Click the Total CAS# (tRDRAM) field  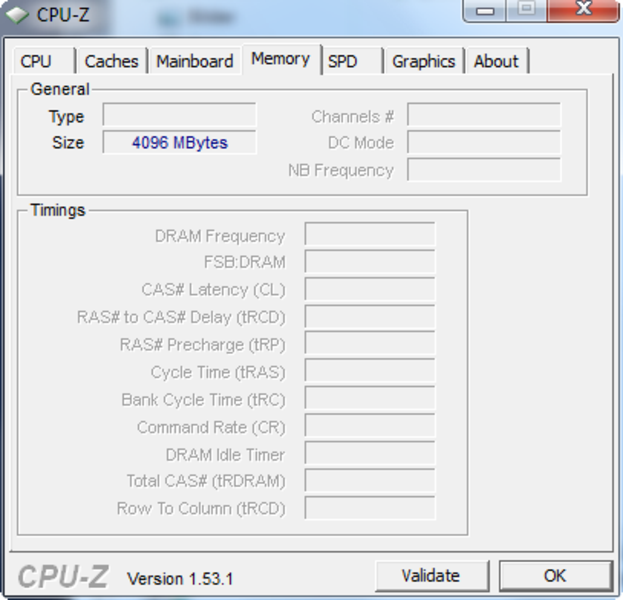tap(370, 480)
